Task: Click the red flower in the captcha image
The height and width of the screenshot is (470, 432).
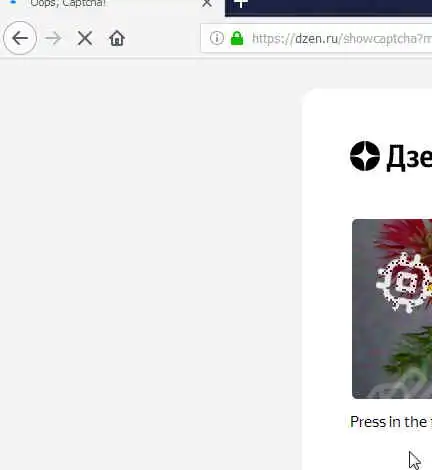Action: tap(407, 236)
